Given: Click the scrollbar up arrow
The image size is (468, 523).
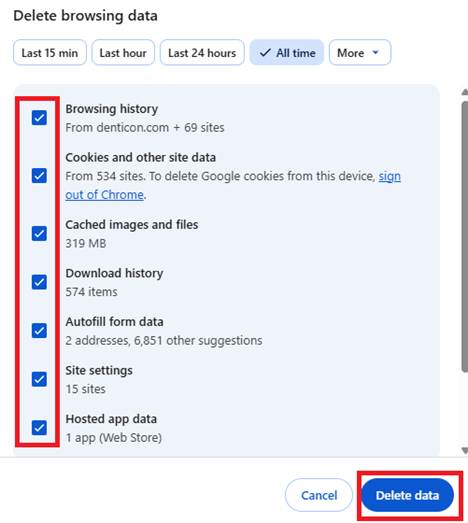Looking at the screenshot, I should point(465,92).
